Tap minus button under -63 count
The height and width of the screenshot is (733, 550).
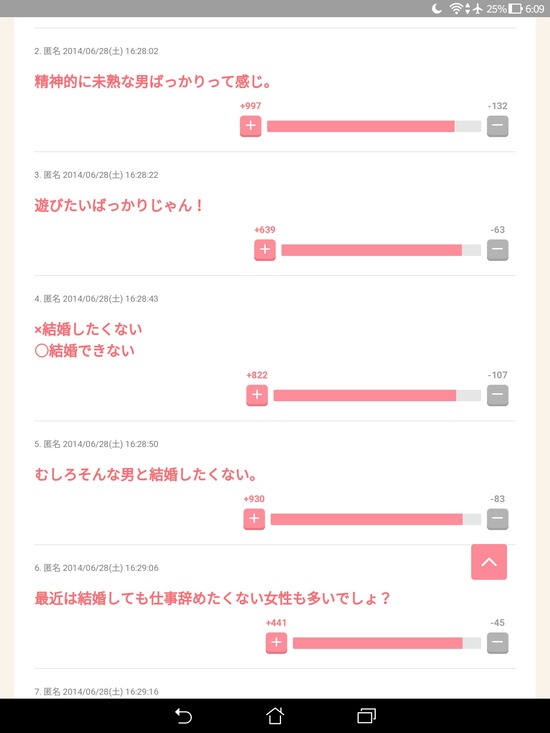[497, 250]
